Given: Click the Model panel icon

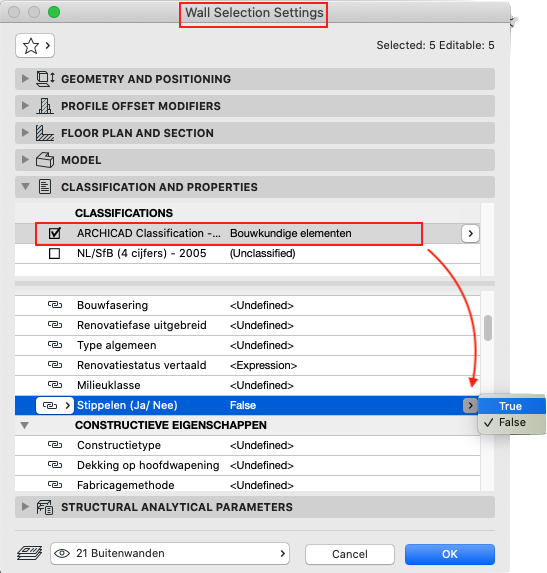Looking at the screenshot, I should 45,160.
